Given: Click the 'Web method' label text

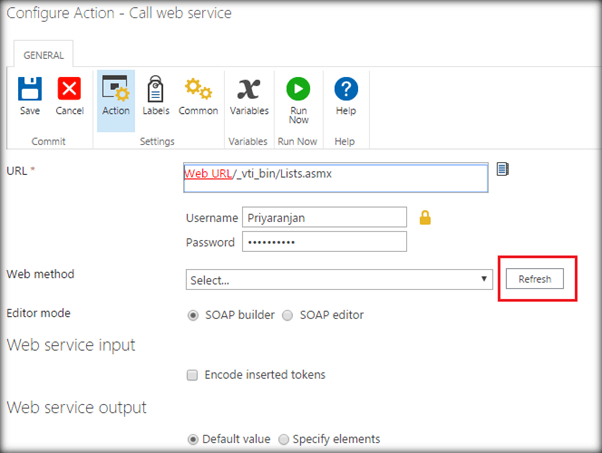Looking at the screenshot, I should [x=40, y=274].
